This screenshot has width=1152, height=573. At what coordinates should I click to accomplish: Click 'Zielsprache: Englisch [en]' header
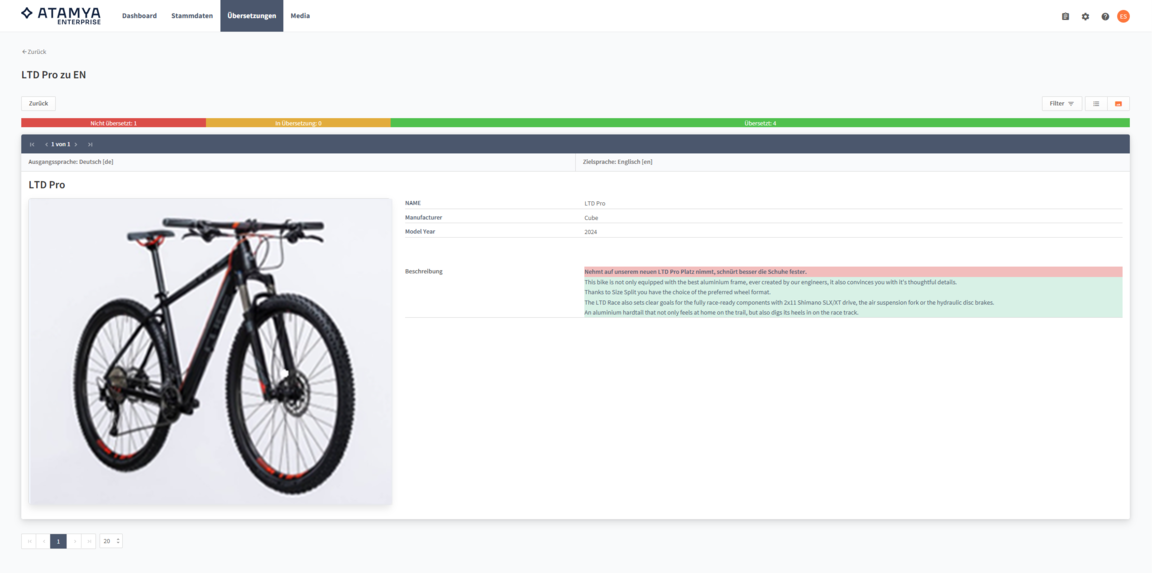(x=617, y=162)
